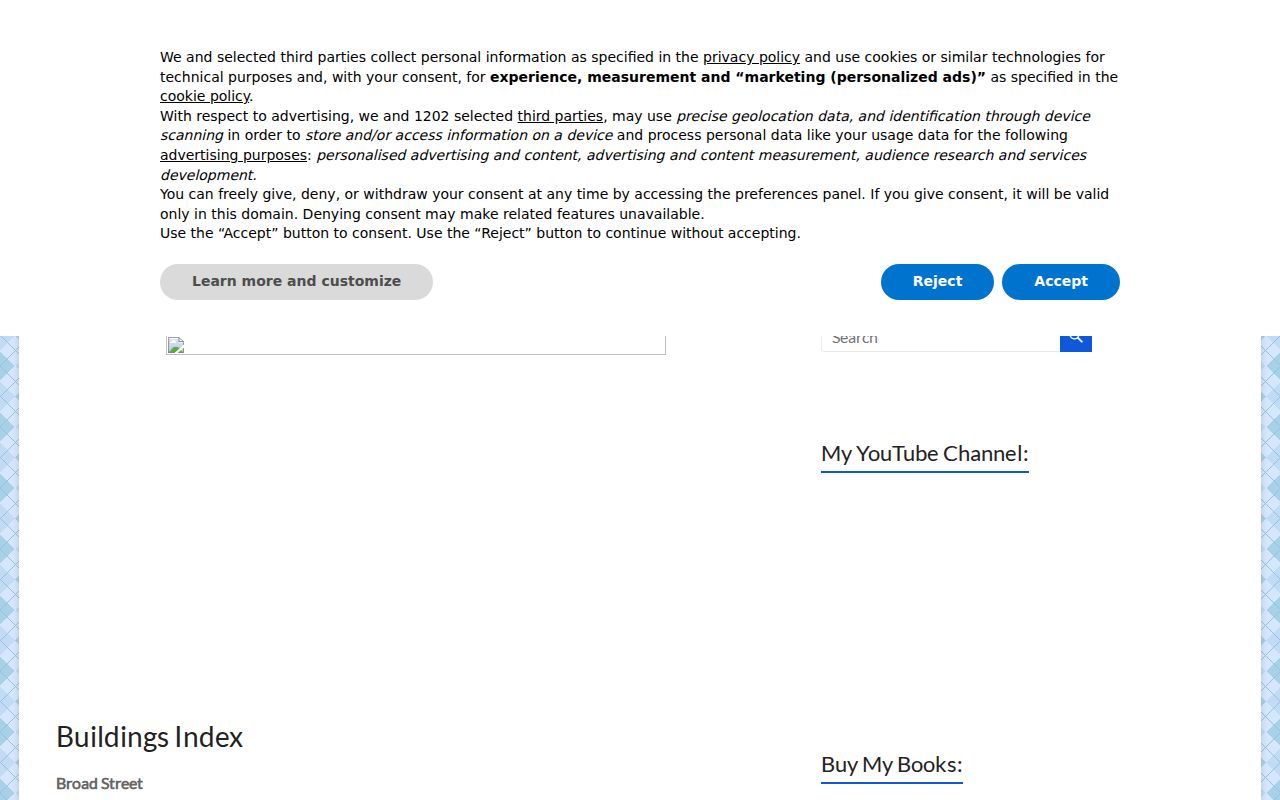Open Learn more and customize preferences
The height and width of the screenshot is (800, 1280).
[296, 282]
